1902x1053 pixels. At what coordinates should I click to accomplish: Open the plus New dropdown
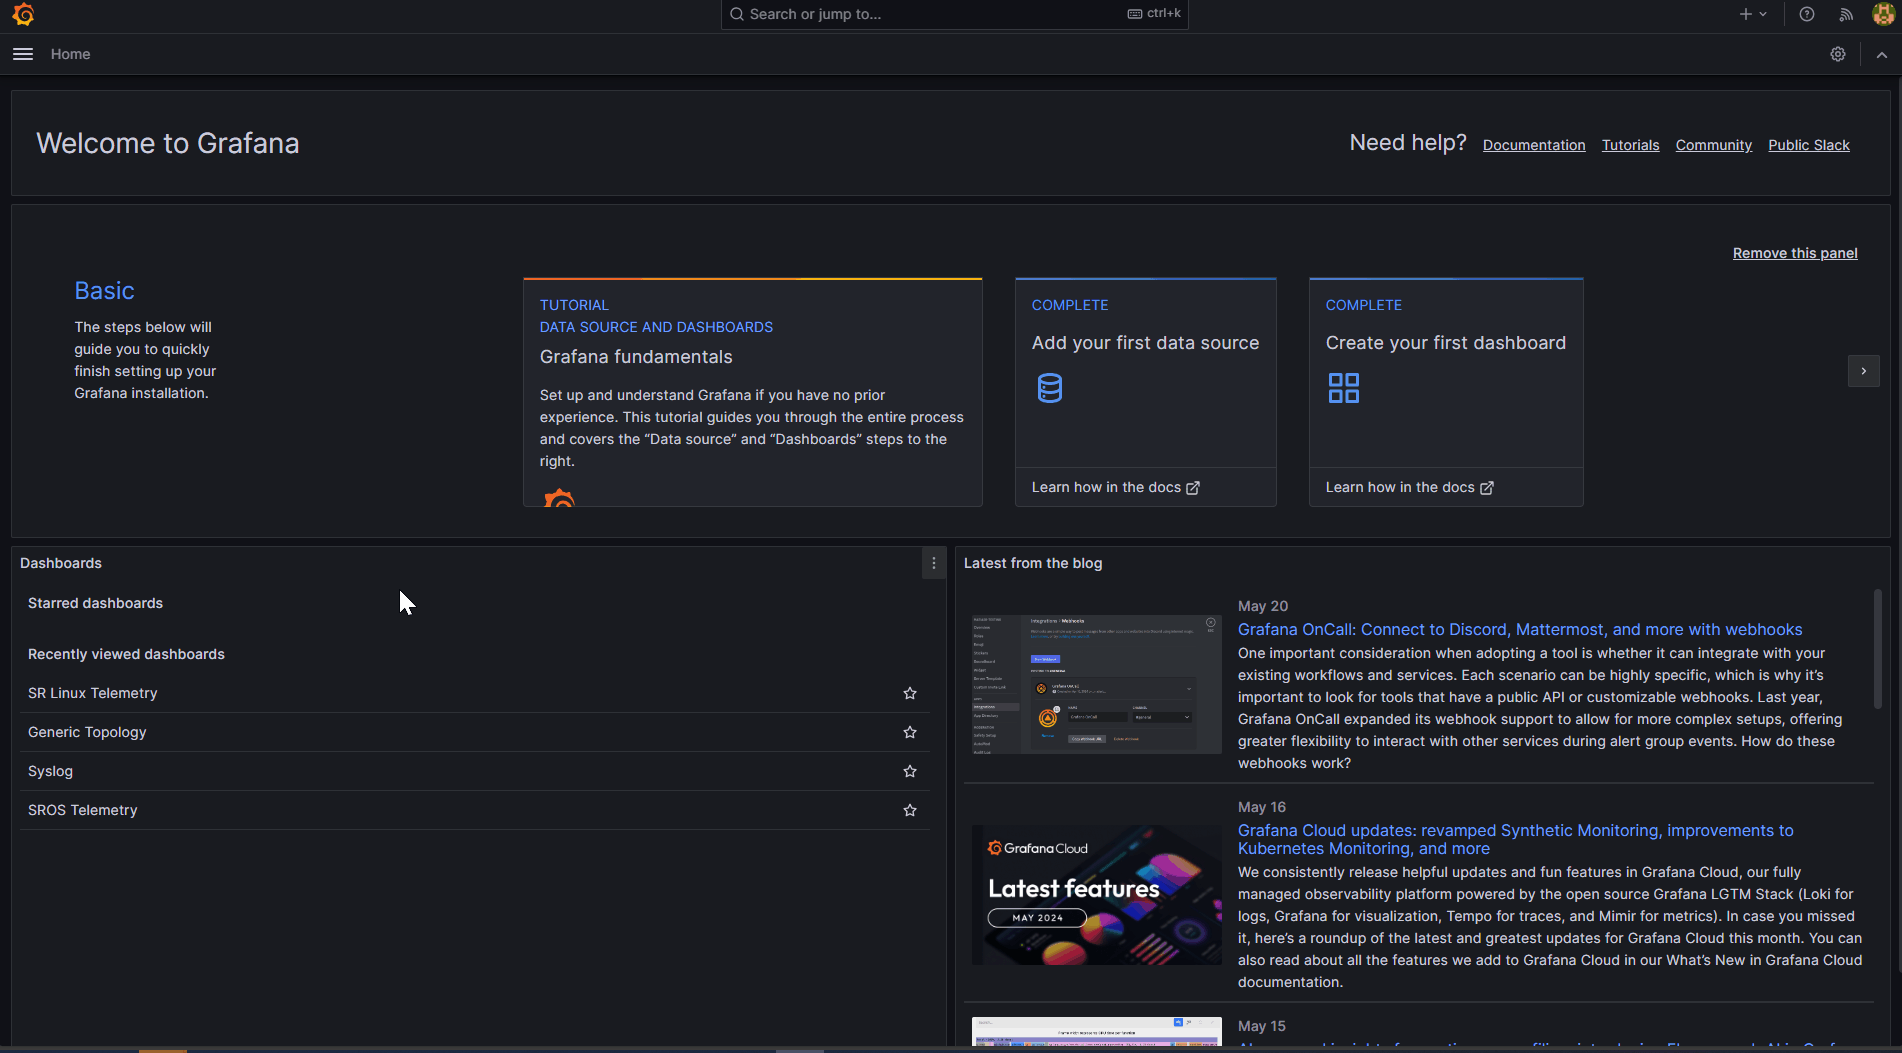coord(1753,14)
